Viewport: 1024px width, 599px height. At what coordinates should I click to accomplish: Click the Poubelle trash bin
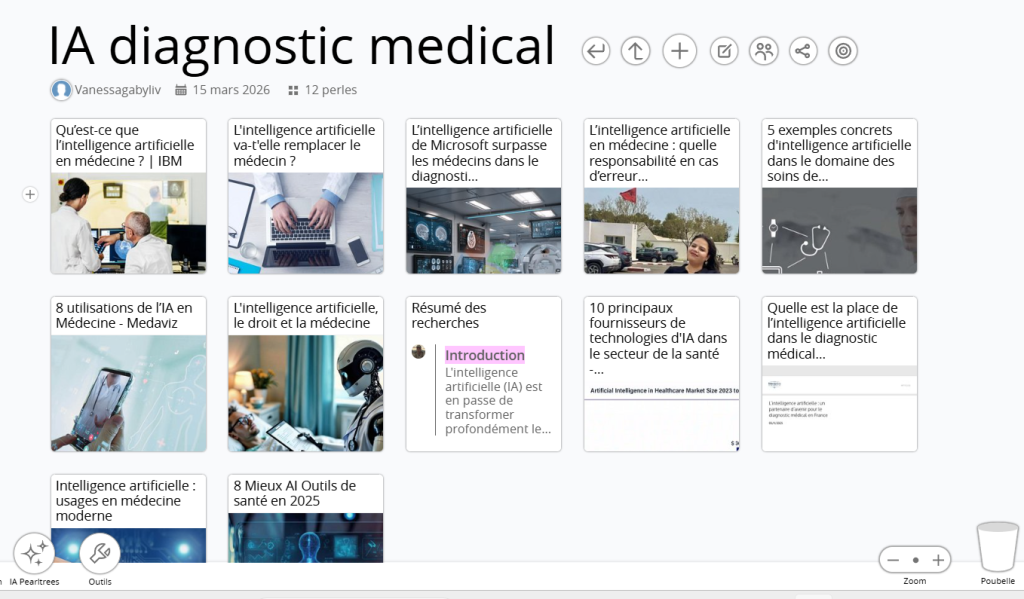[997, 547]
